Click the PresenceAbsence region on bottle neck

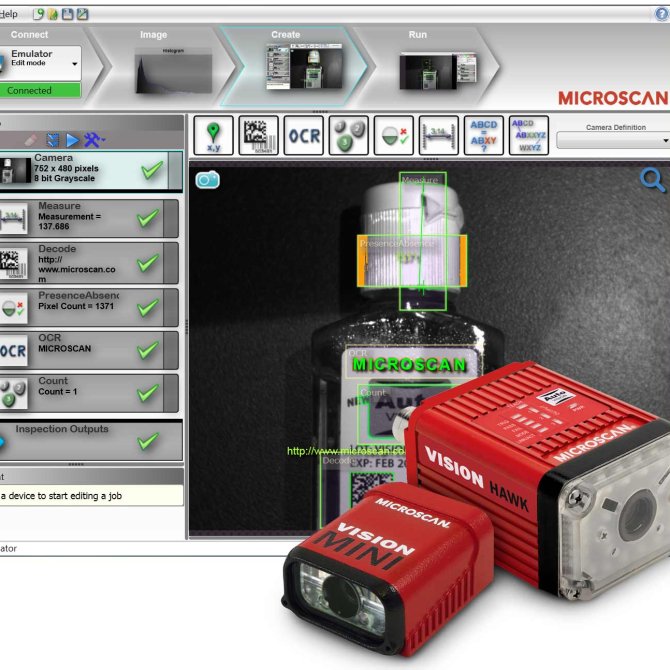tap(412, 261)
